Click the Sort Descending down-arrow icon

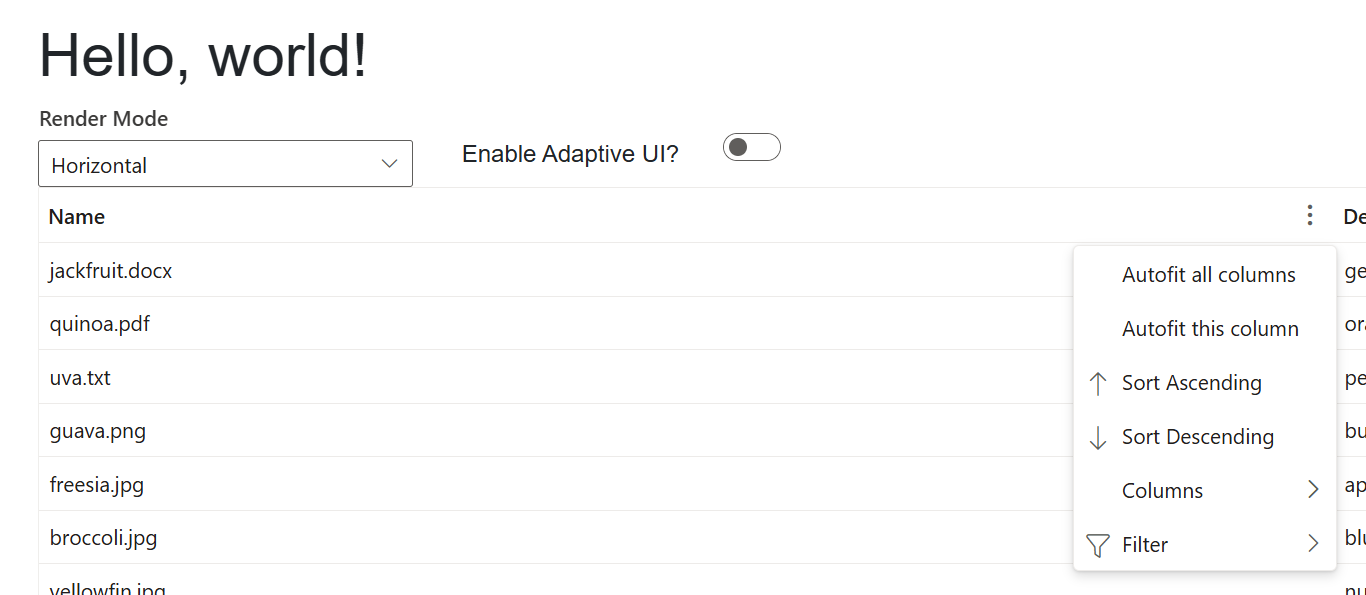(1097, 437)
